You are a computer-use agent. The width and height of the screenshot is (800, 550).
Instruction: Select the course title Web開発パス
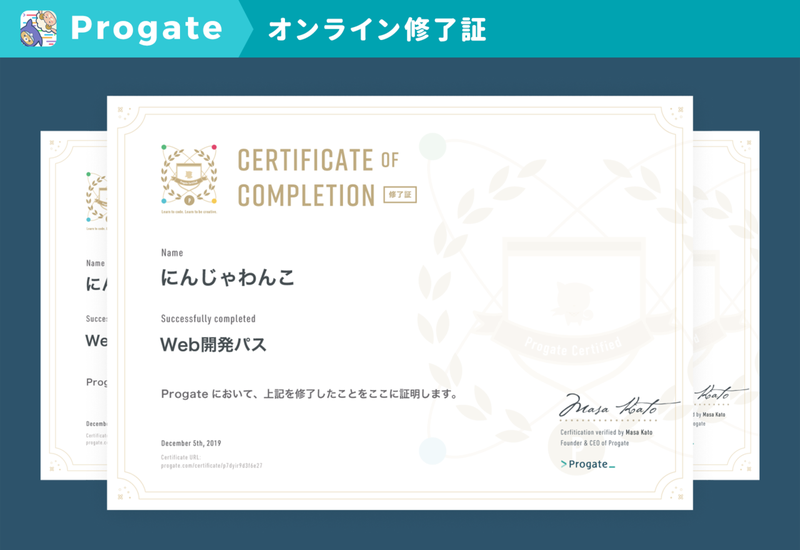[213, 344]
